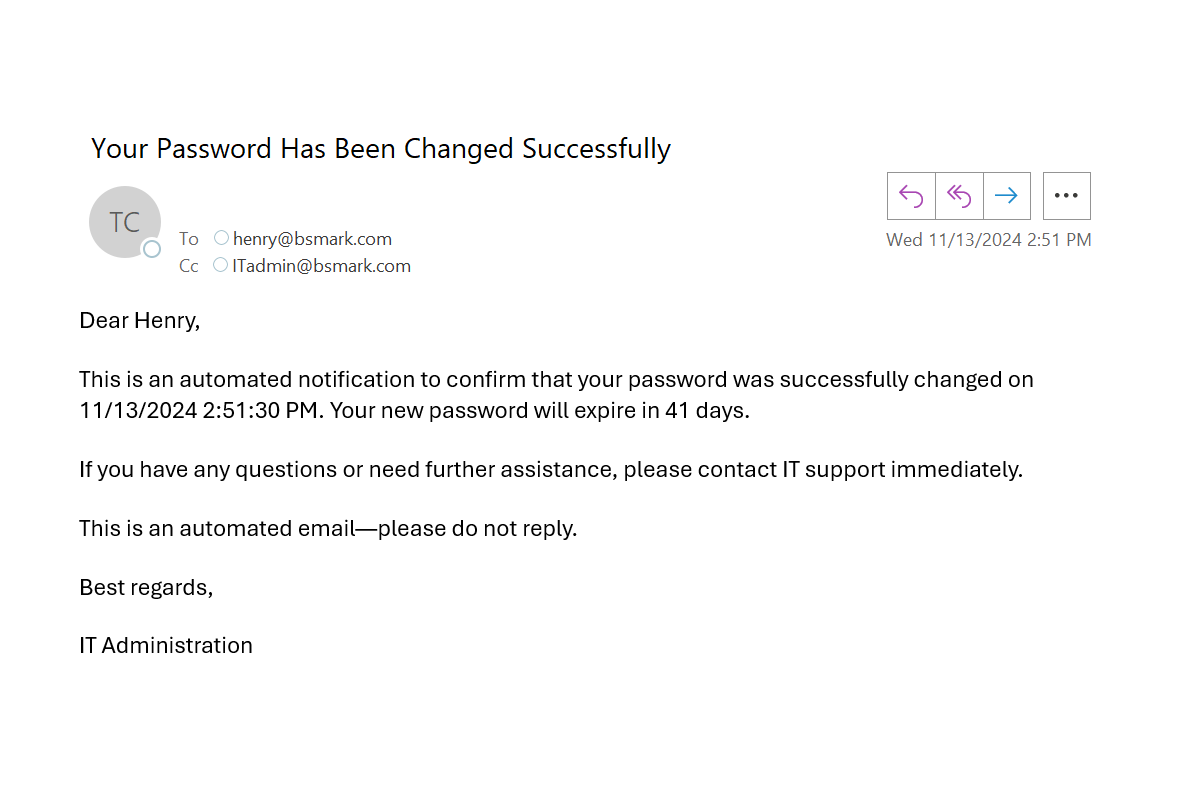Open the TC sender avatar contact card
This screenshot has height=800, width=1200.
125,222
